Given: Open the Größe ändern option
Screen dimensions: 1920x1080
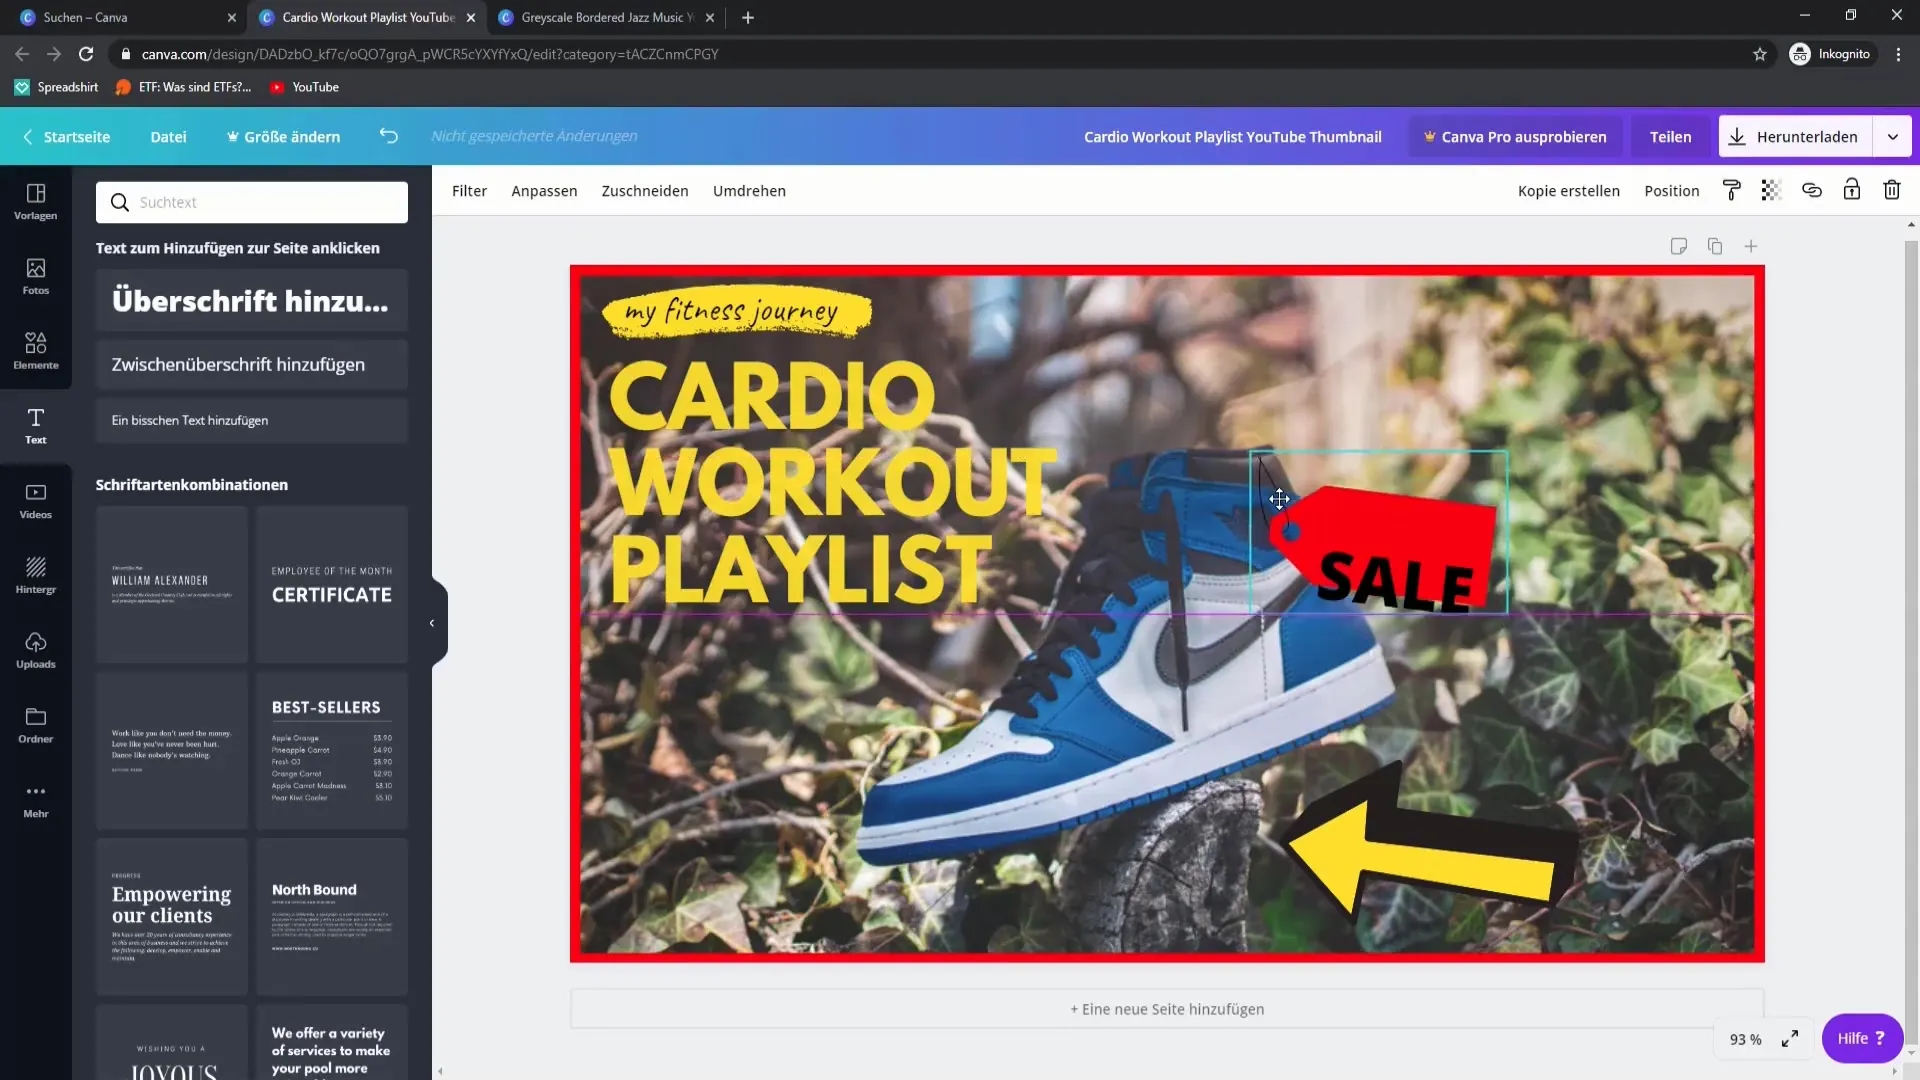Looking at the screenshot, I should tap(283, 137).
